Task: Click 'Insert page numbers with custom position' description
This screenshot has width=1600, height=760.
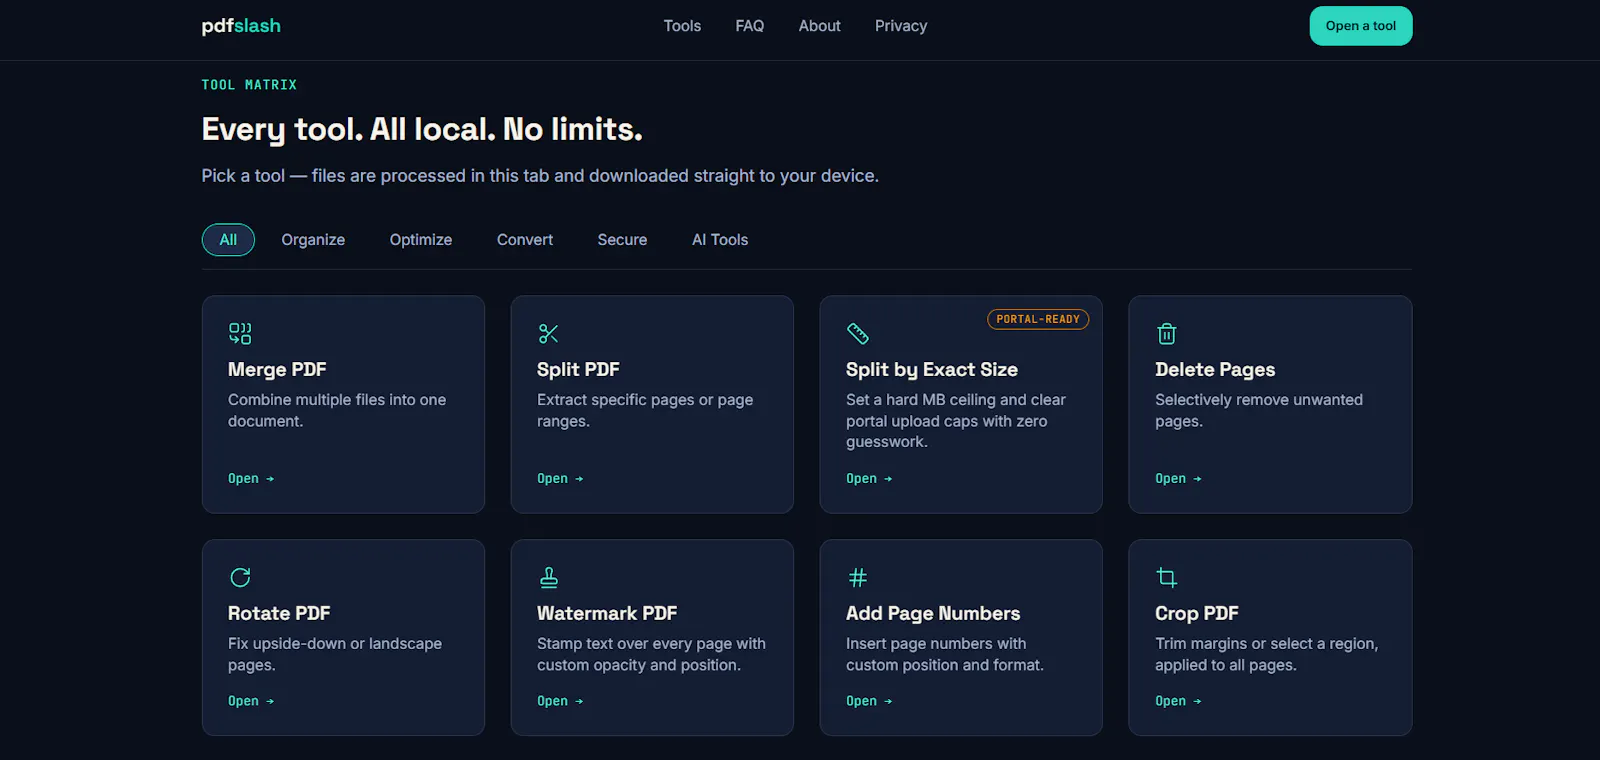Action: click(945, 654)
